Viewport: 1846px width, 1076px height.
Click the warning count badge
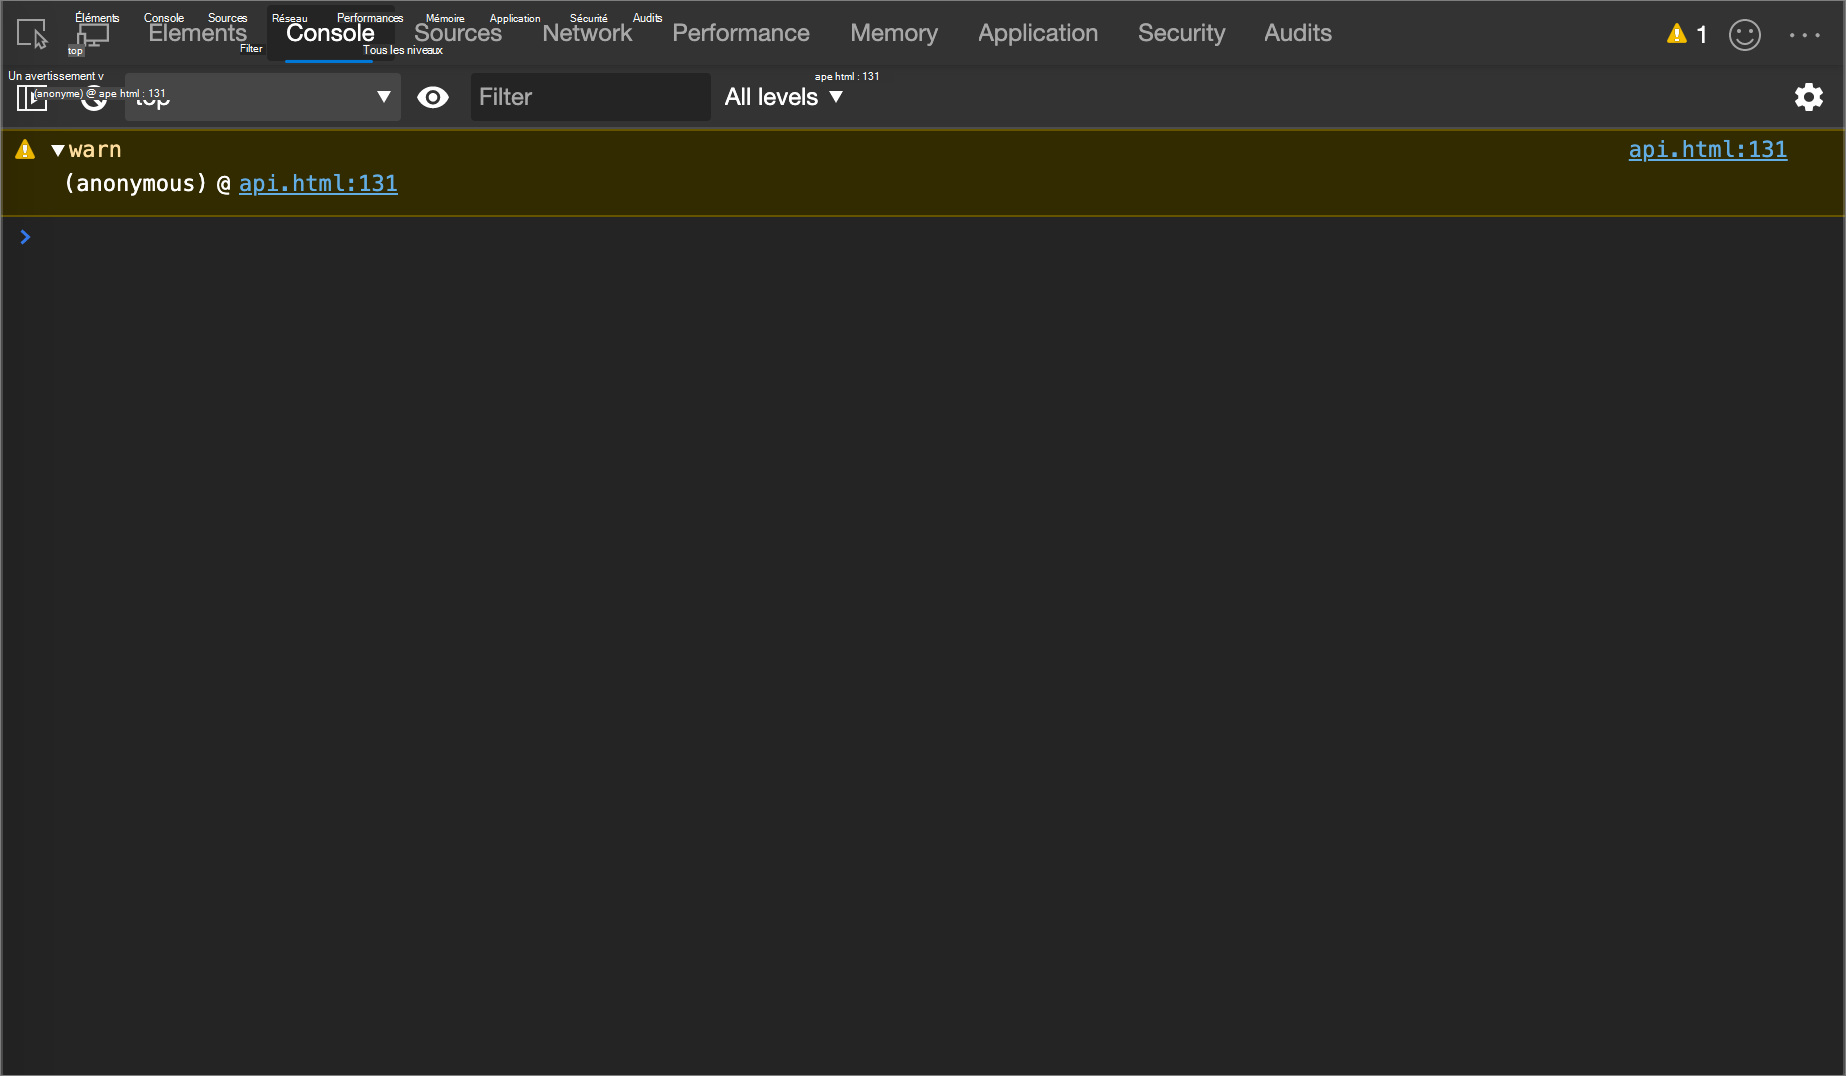[x=1687, y=33]
